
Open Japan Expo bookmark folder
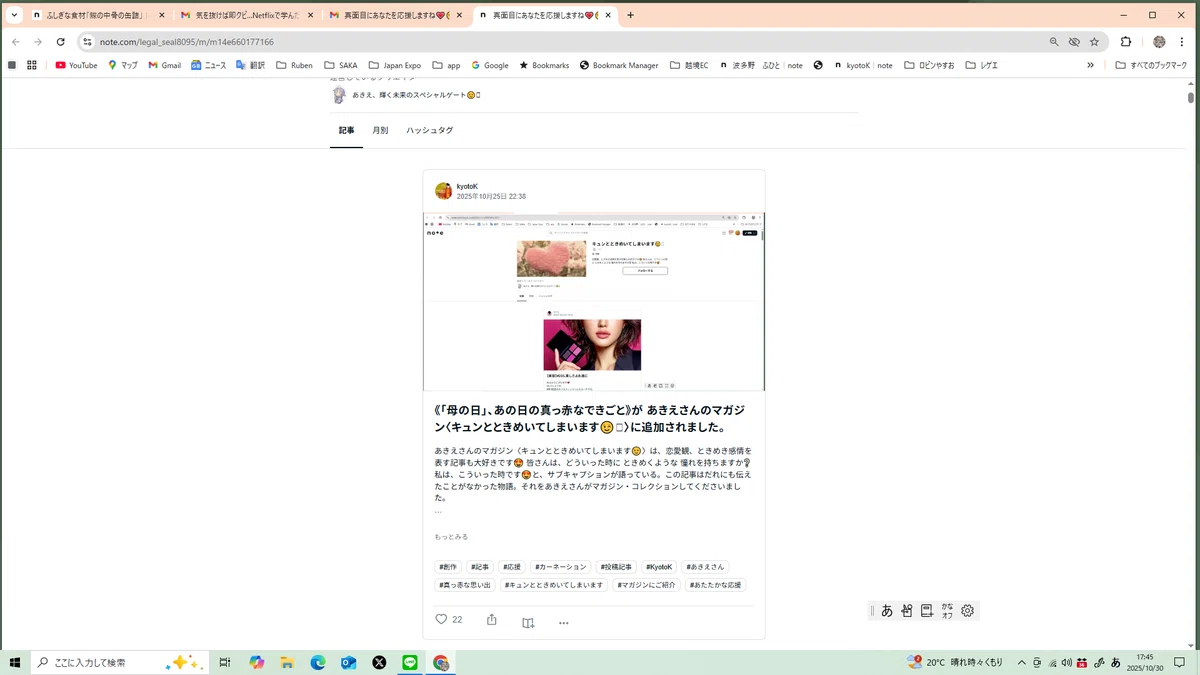pyautogui.click(x=395, y=65)
